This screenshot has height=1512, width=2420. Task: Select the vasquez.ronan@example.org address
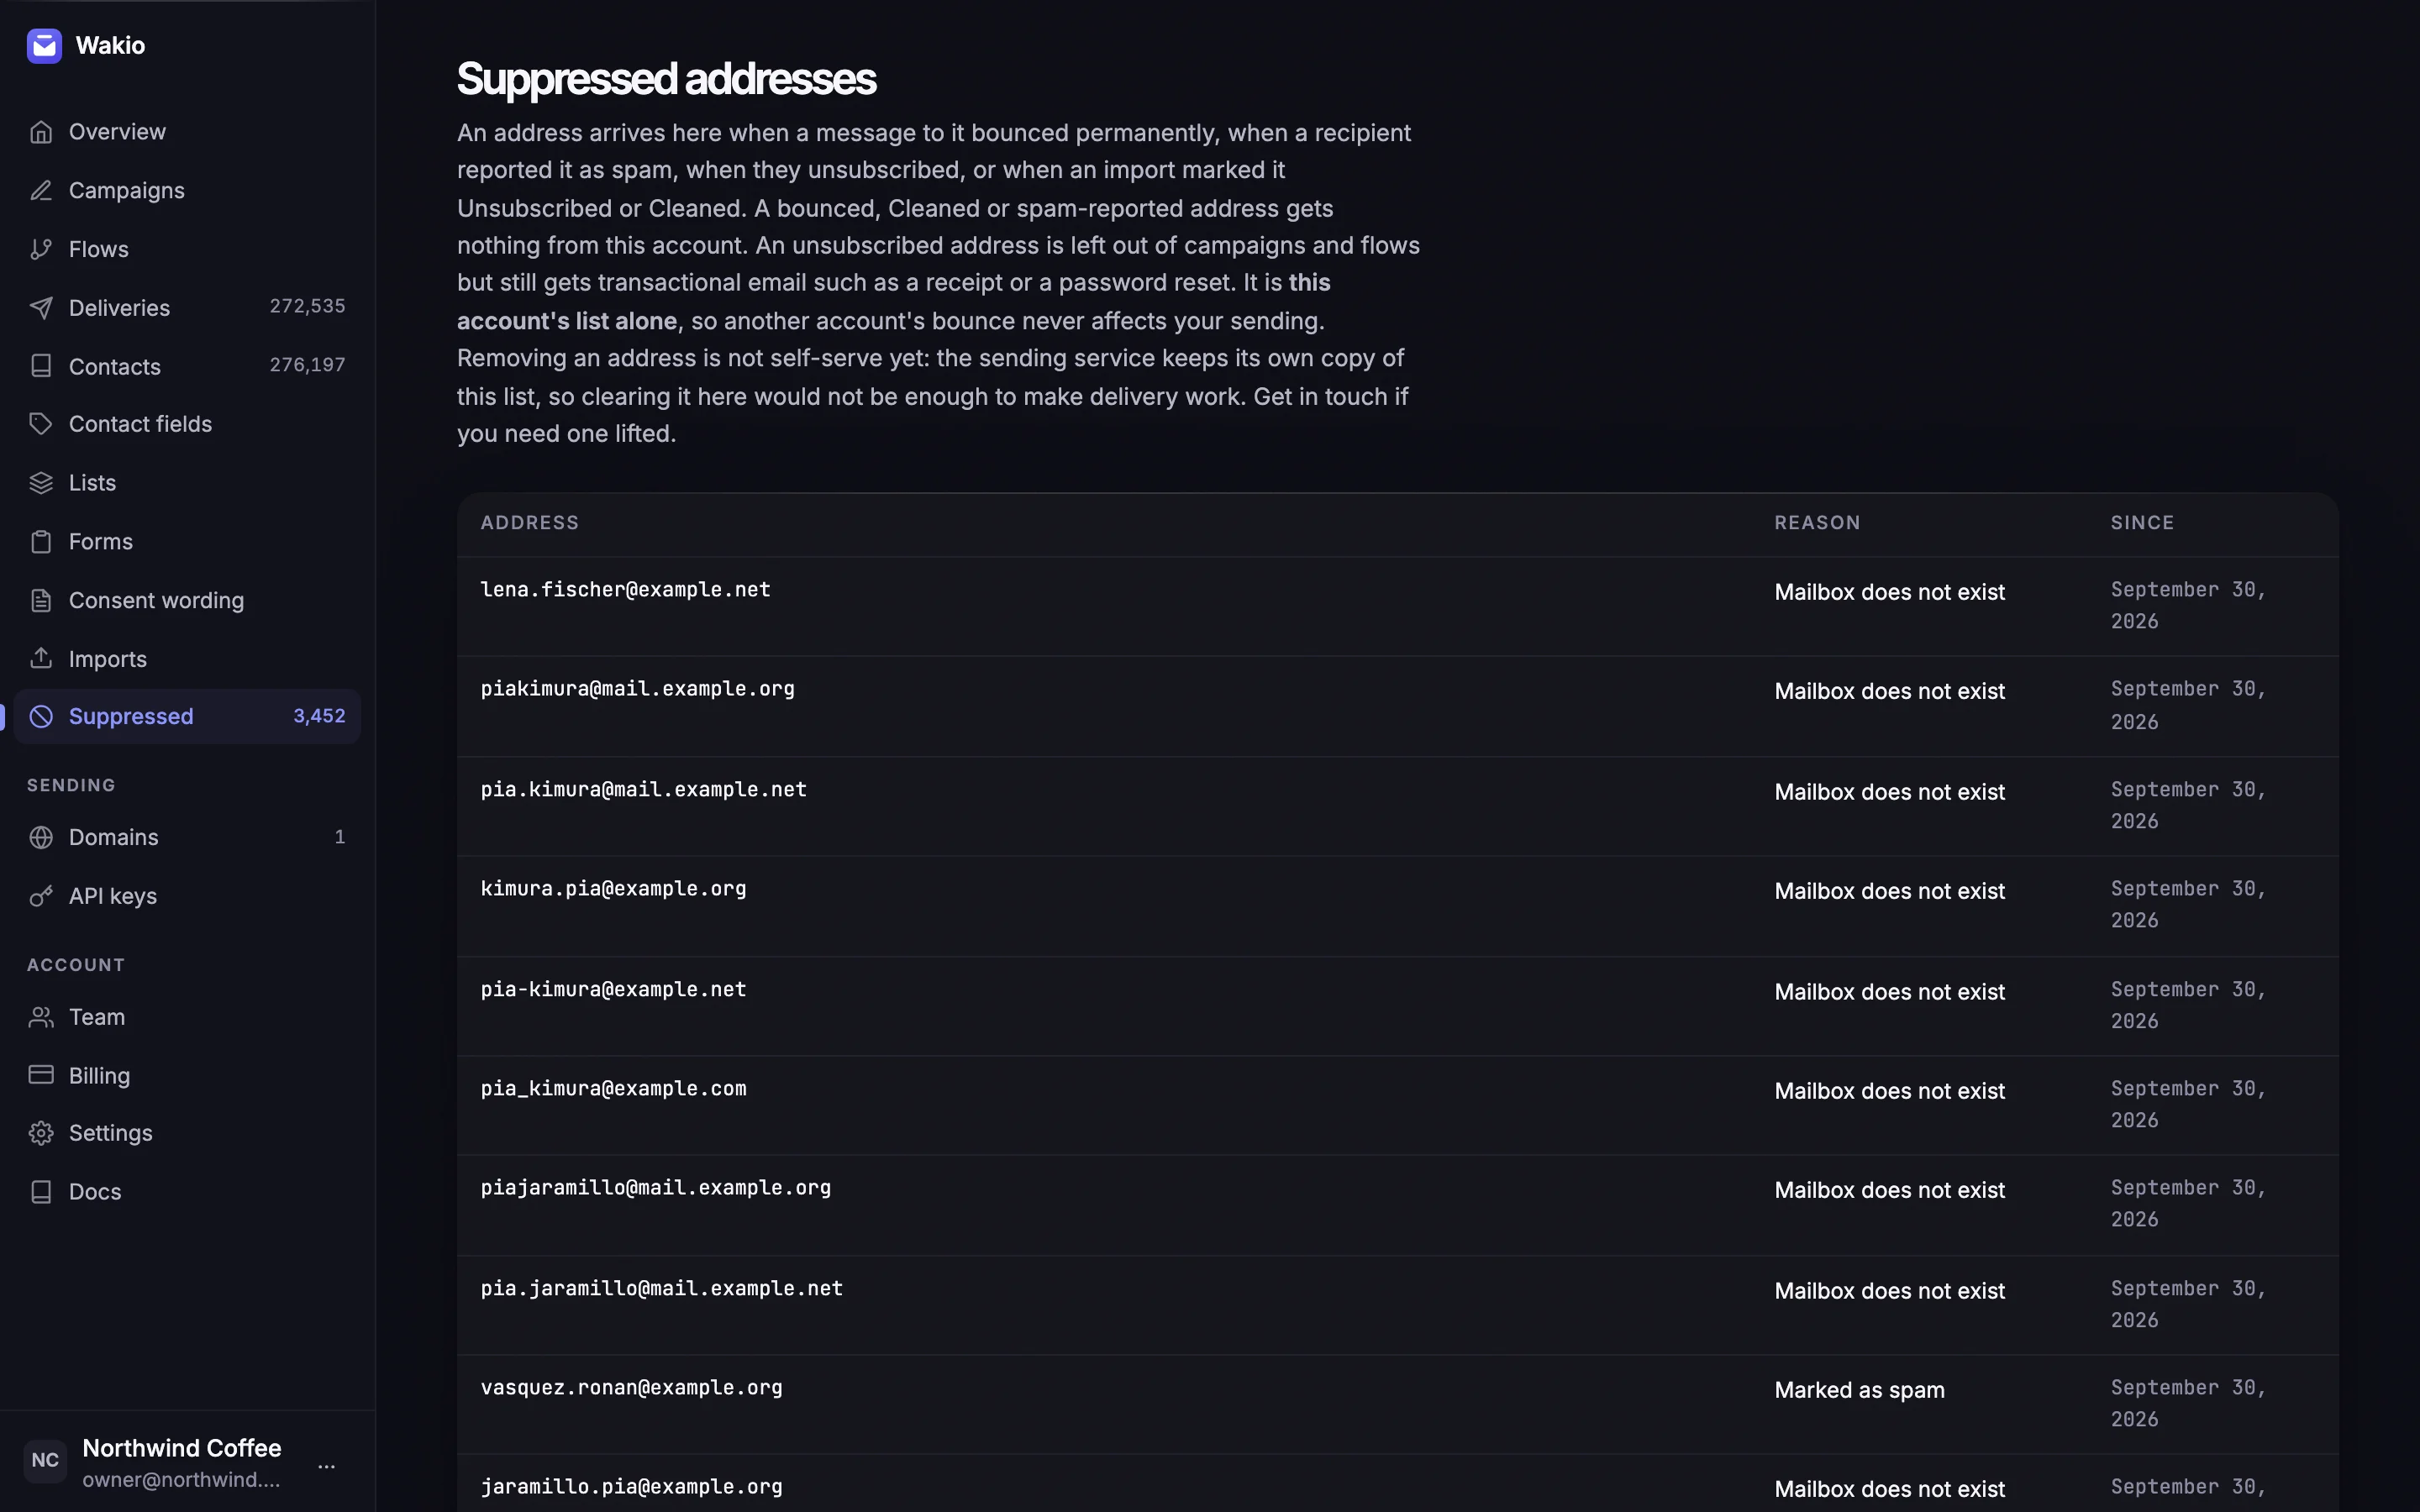pos(631,1388)
